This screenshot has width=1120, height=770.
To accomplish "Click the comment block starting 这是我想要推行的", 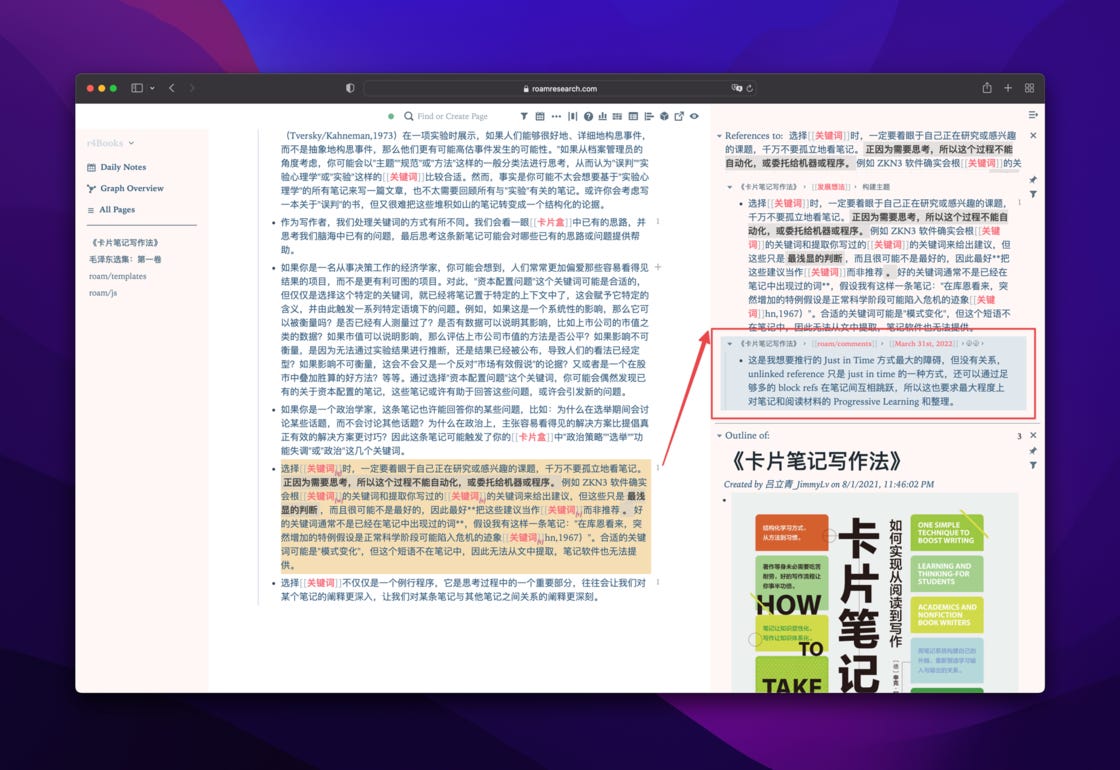I will pyautogui.click(x=879, y=381).
